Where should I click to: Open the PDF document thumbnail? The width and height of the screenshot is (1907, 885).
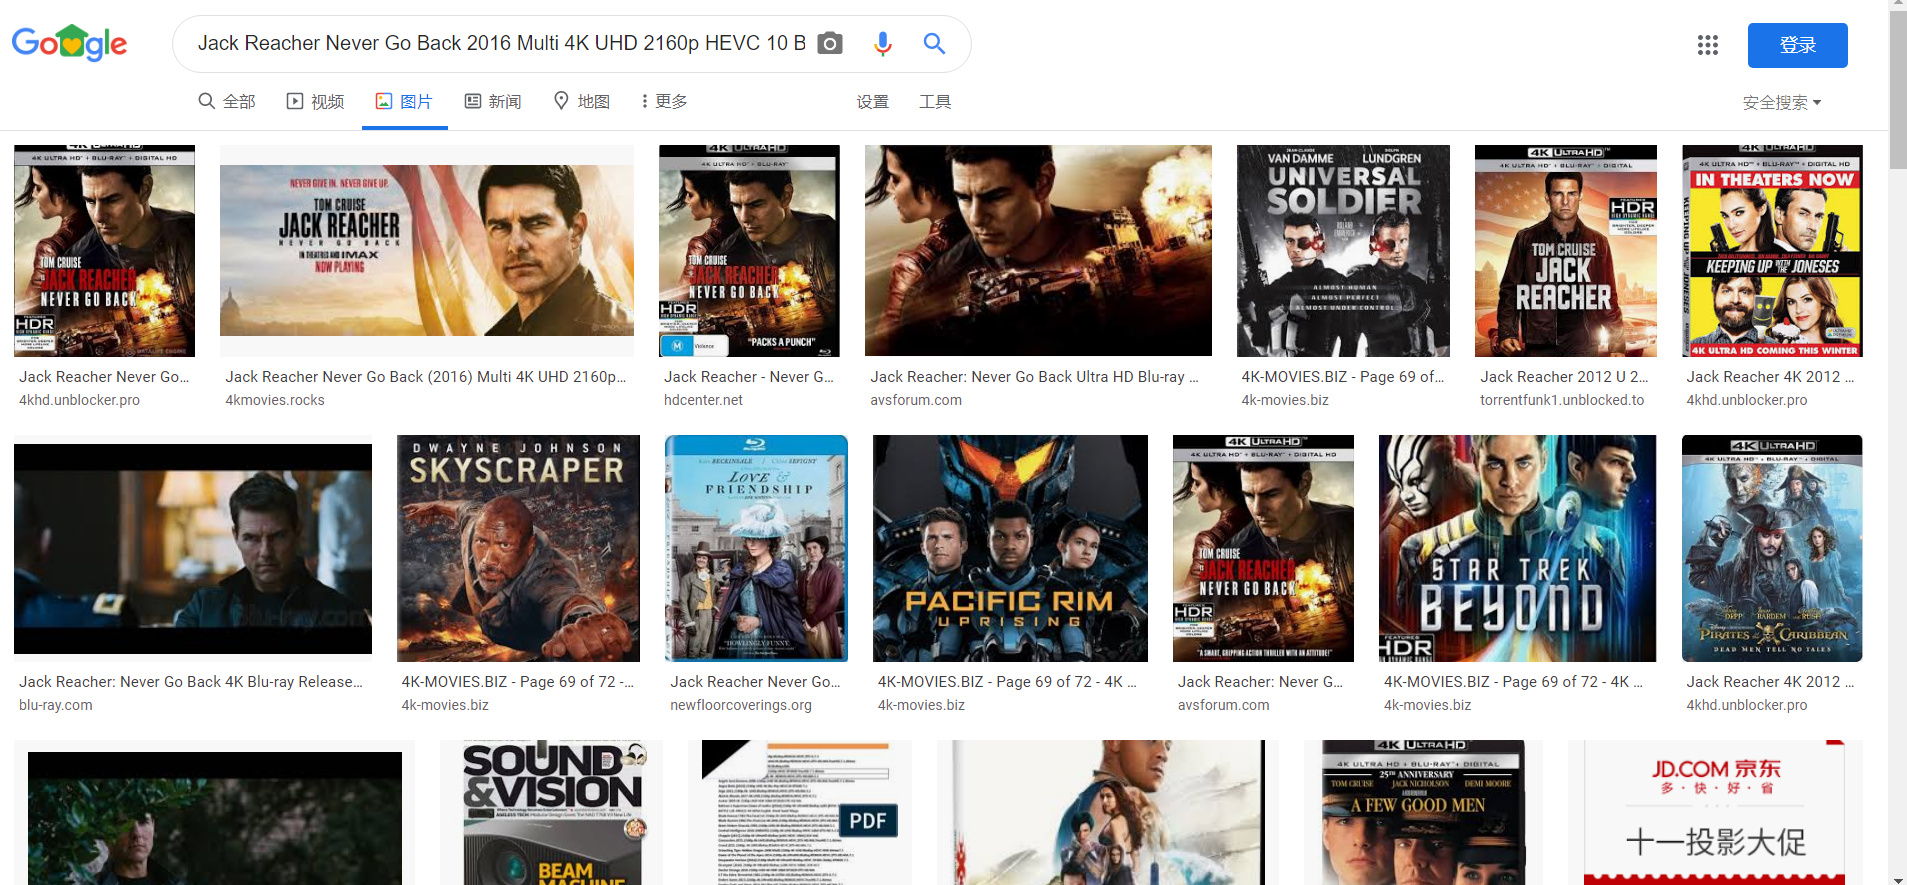click(x=800, y=812)
